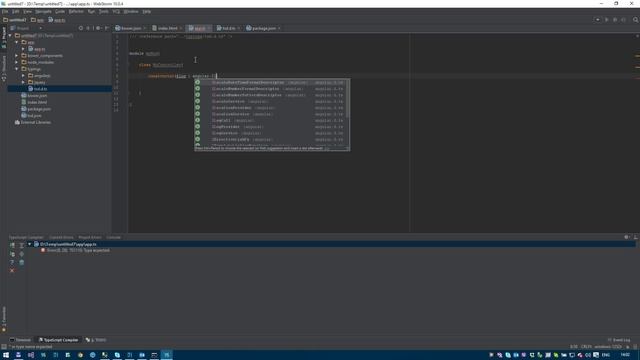Toggle TypeScript Compiler tool window button
The width and height of the screenshot is (640, 360).
pos(58,340)
